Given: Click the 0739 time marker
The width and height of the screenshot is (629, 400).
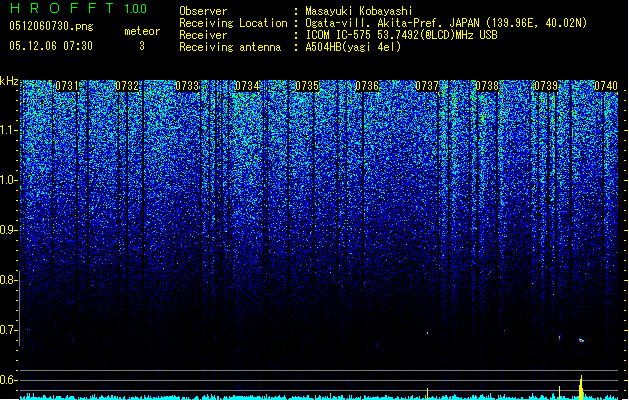Looking at the screenshot, I should [546, 86].
